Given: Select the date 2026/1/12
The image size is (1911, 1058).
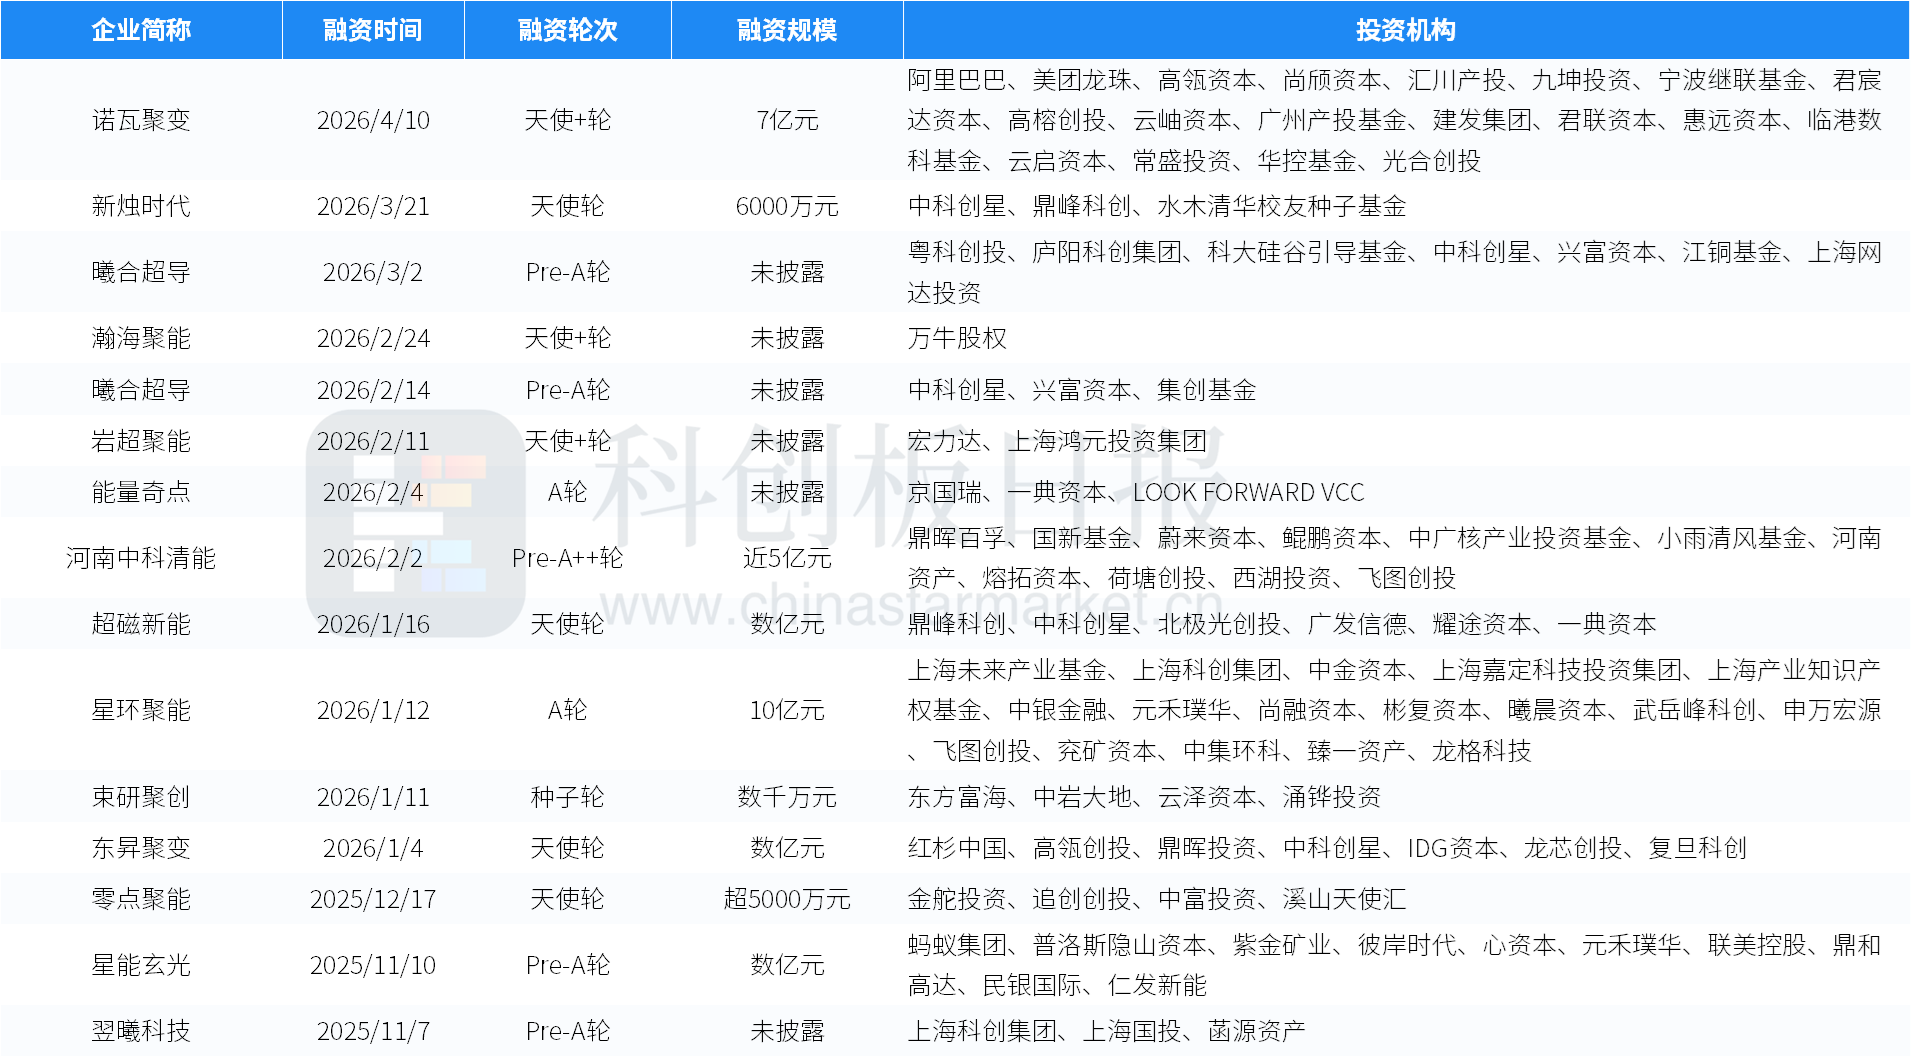Looking at the screenshot, I should pyautogui.click(x=373, y=710).
